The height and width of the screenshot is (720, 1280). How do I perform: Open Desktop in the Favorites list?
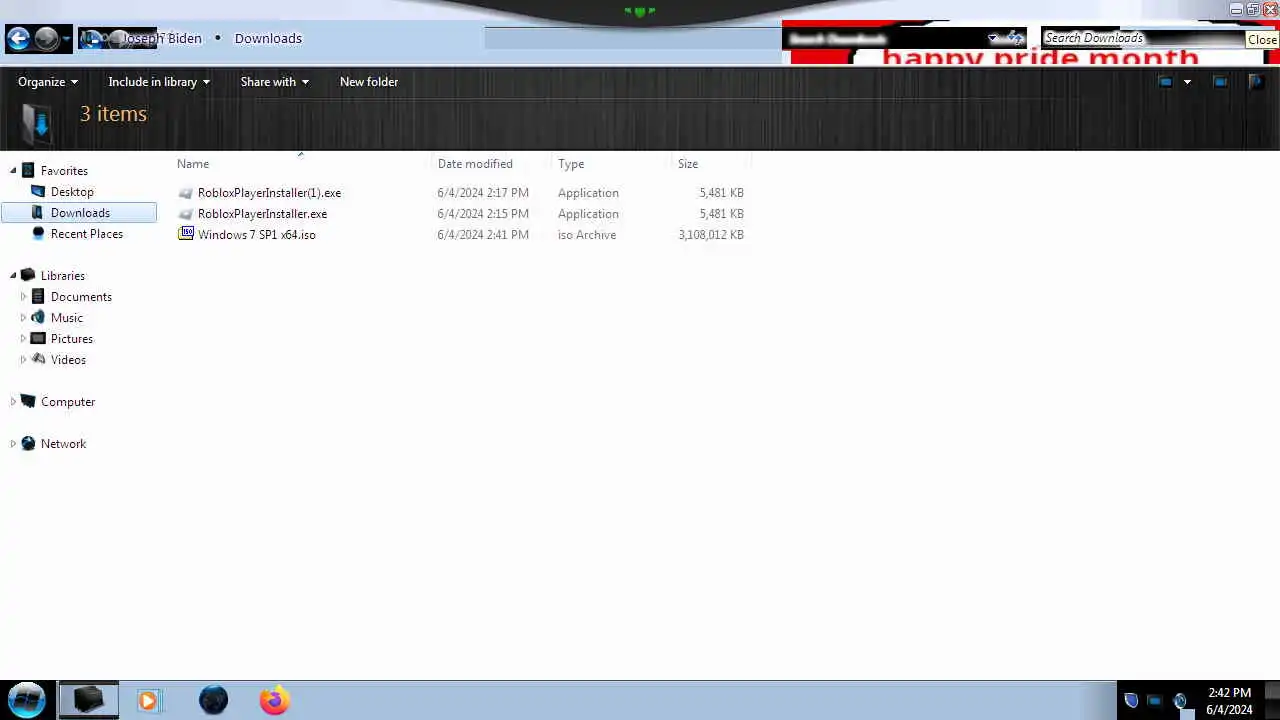pyautogui.click(x=72, y=192)
